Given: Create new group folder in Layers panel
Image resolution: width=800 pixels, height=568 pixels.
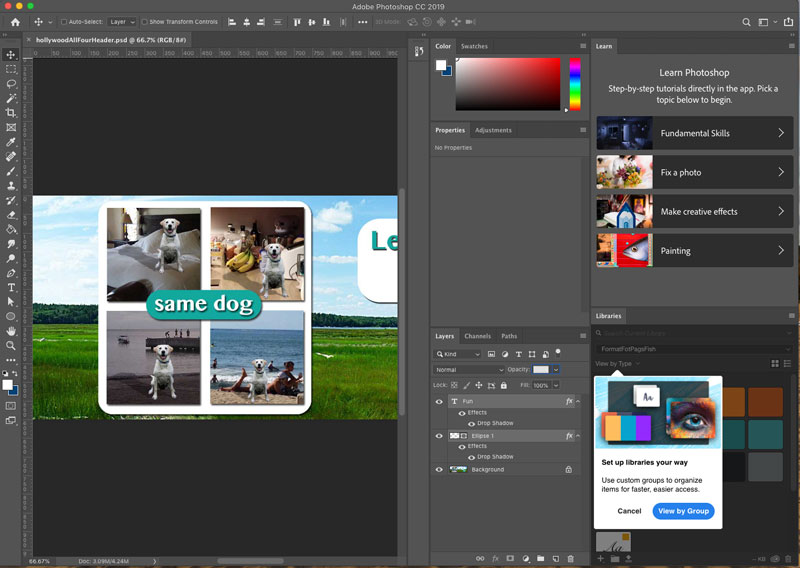Looking at the screenshot, I should (x=540, y=558).
